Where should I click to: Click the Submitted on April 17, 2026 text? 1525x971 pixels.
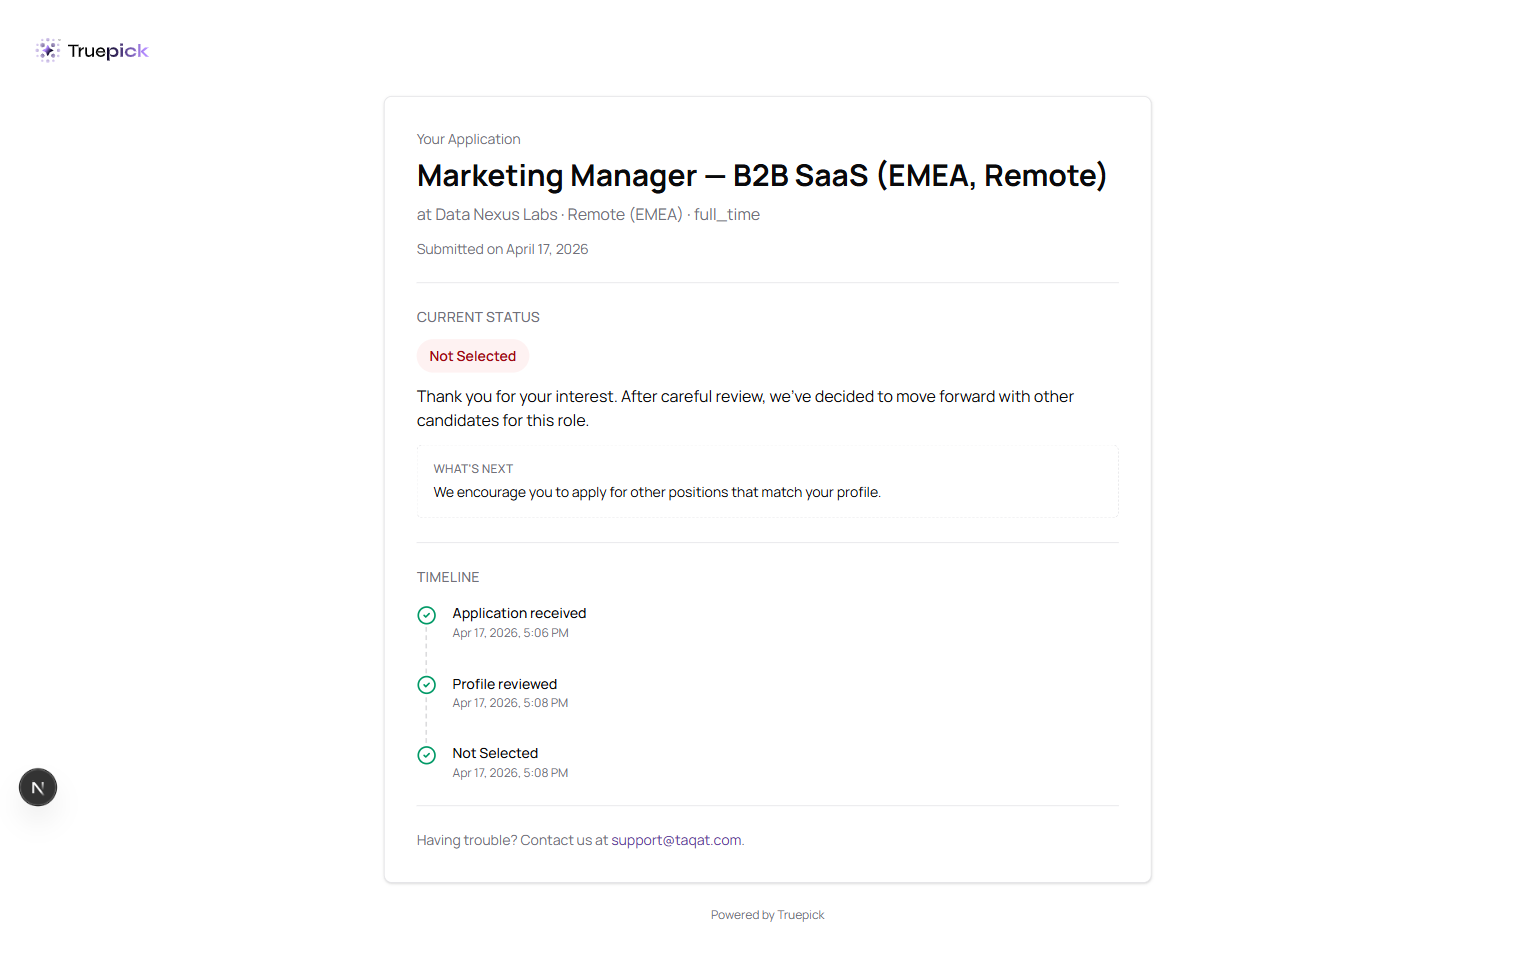(x=502, y=249)
